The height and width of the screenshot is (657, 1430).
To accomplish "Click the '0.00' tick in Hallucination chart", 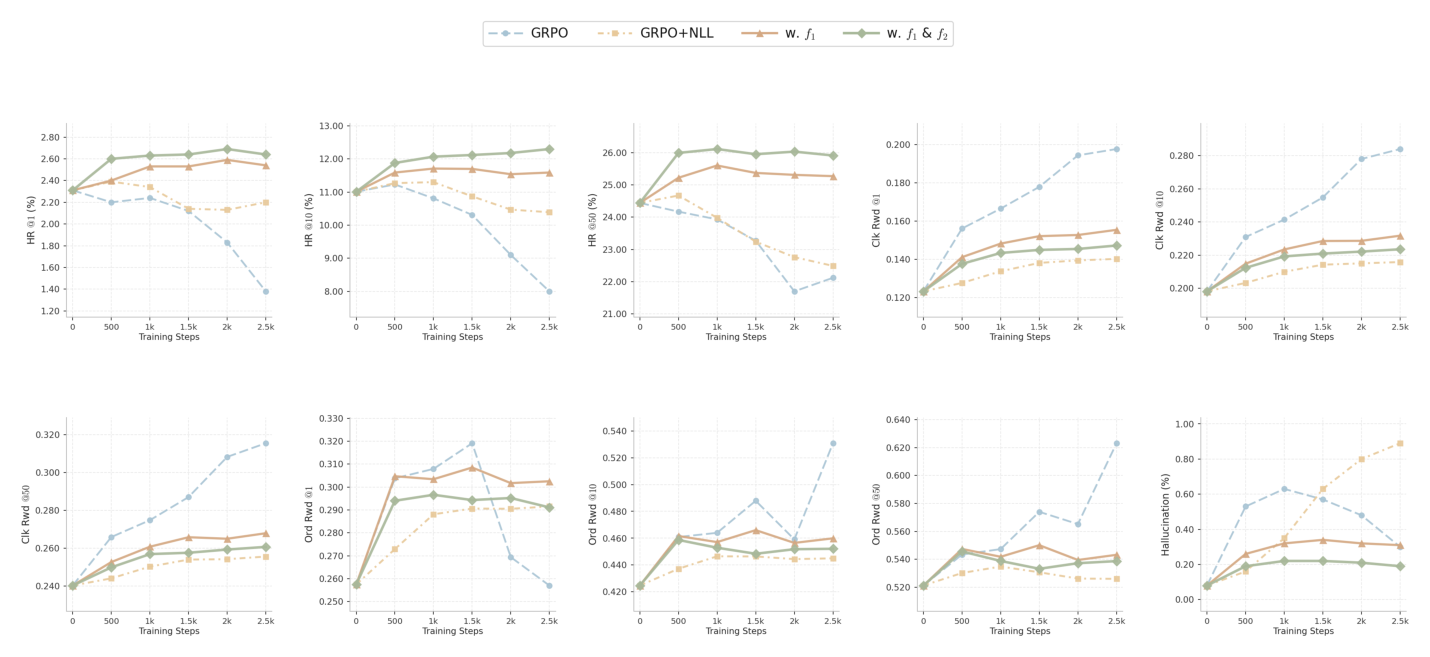I will coord(1185,600).
